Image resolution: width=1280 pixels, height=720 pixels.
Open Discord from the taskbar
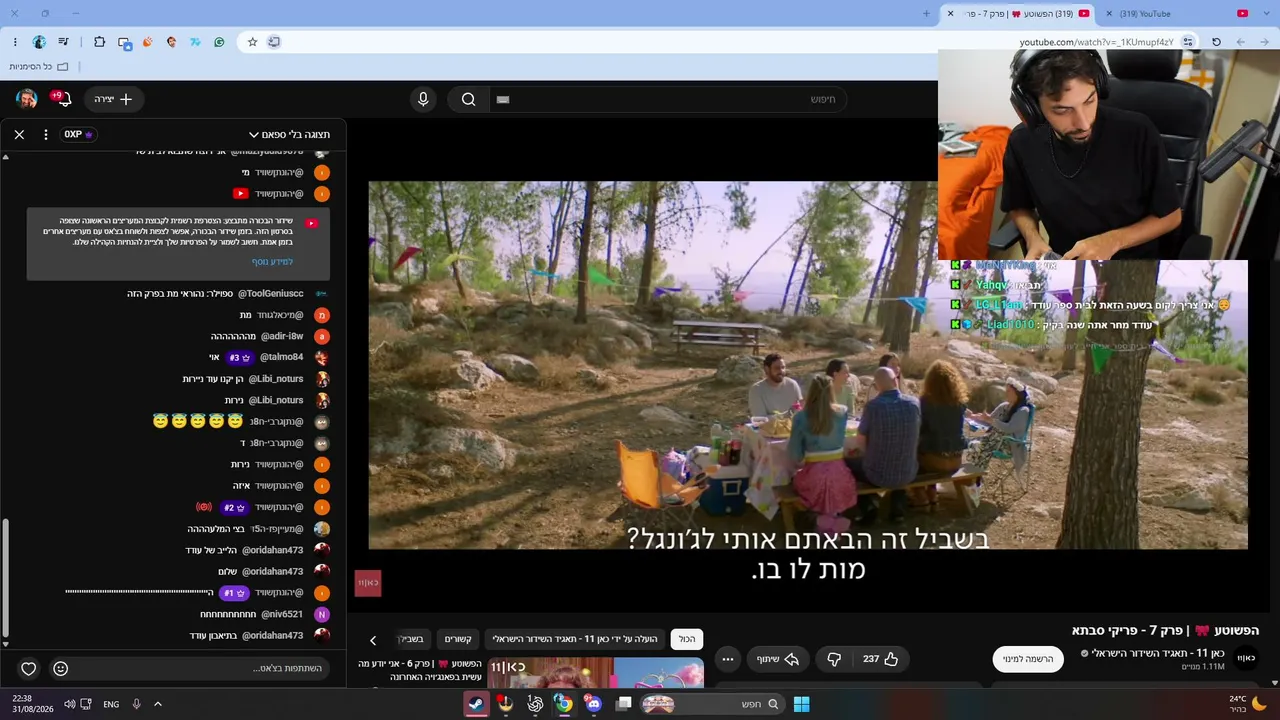[x=593, y=704]
